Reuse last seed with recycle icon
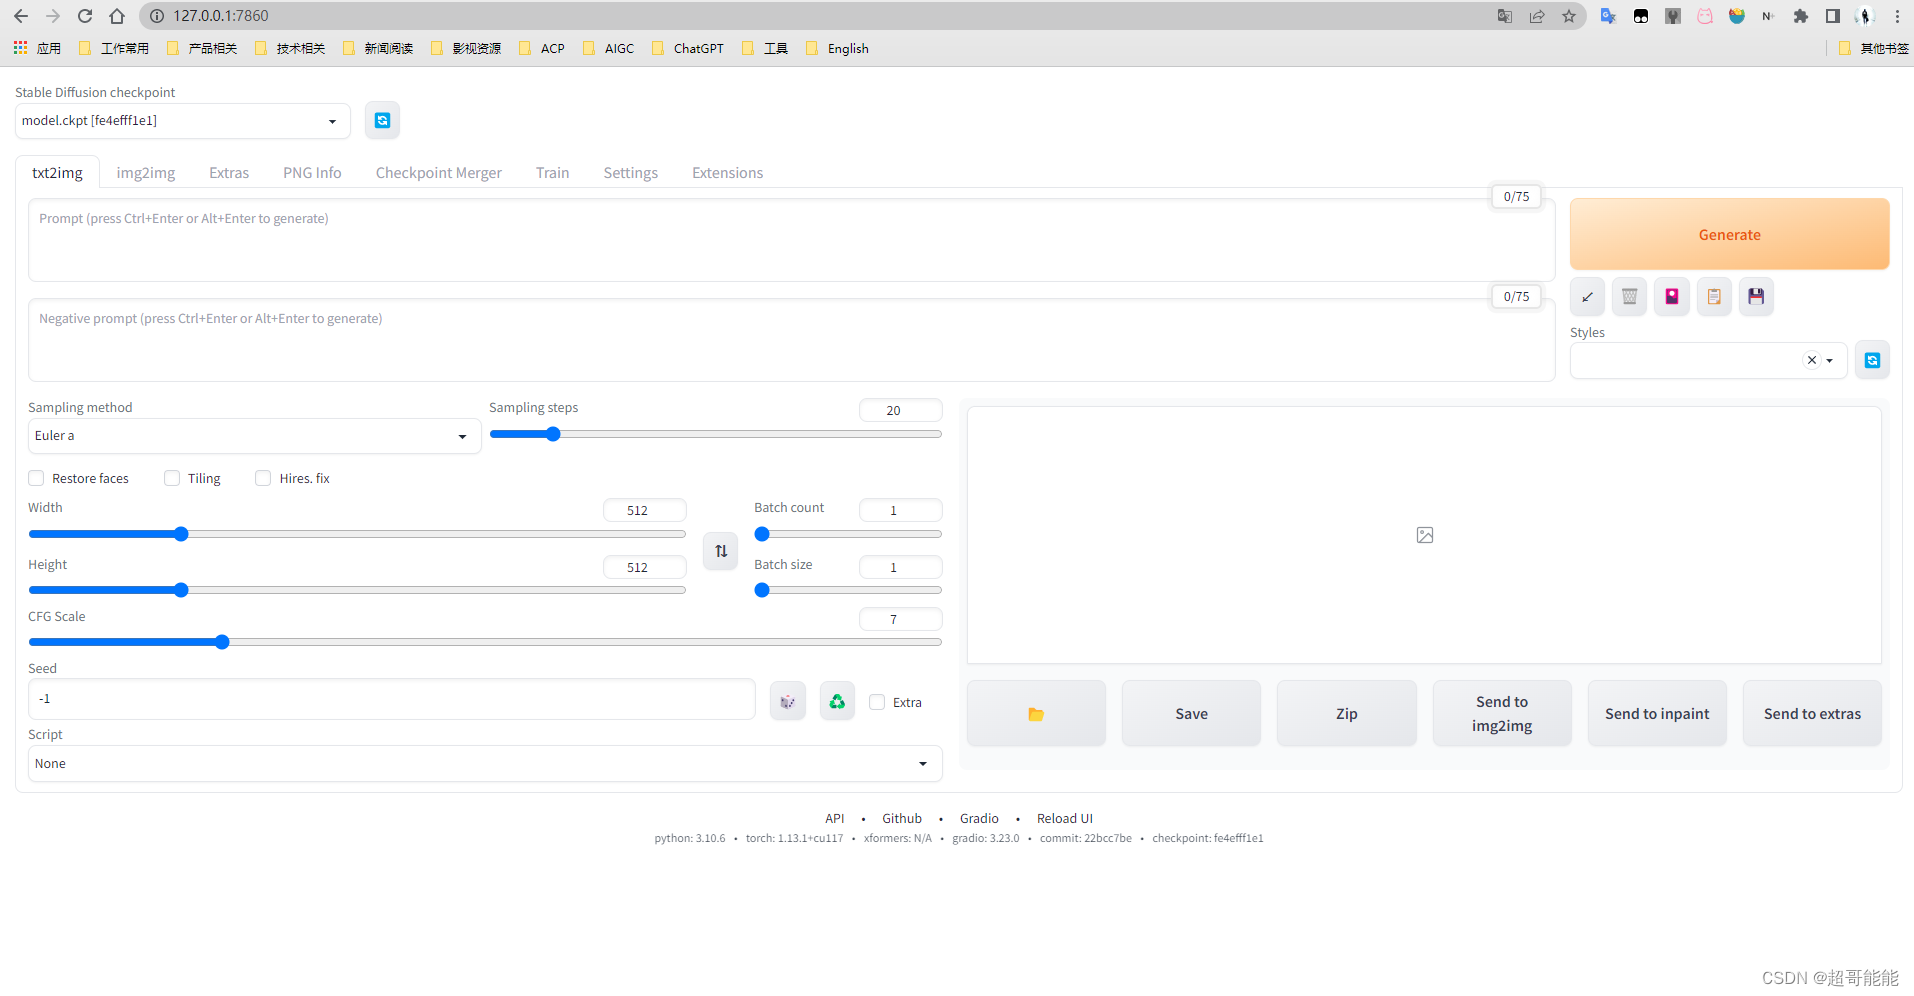 [837, 701]
